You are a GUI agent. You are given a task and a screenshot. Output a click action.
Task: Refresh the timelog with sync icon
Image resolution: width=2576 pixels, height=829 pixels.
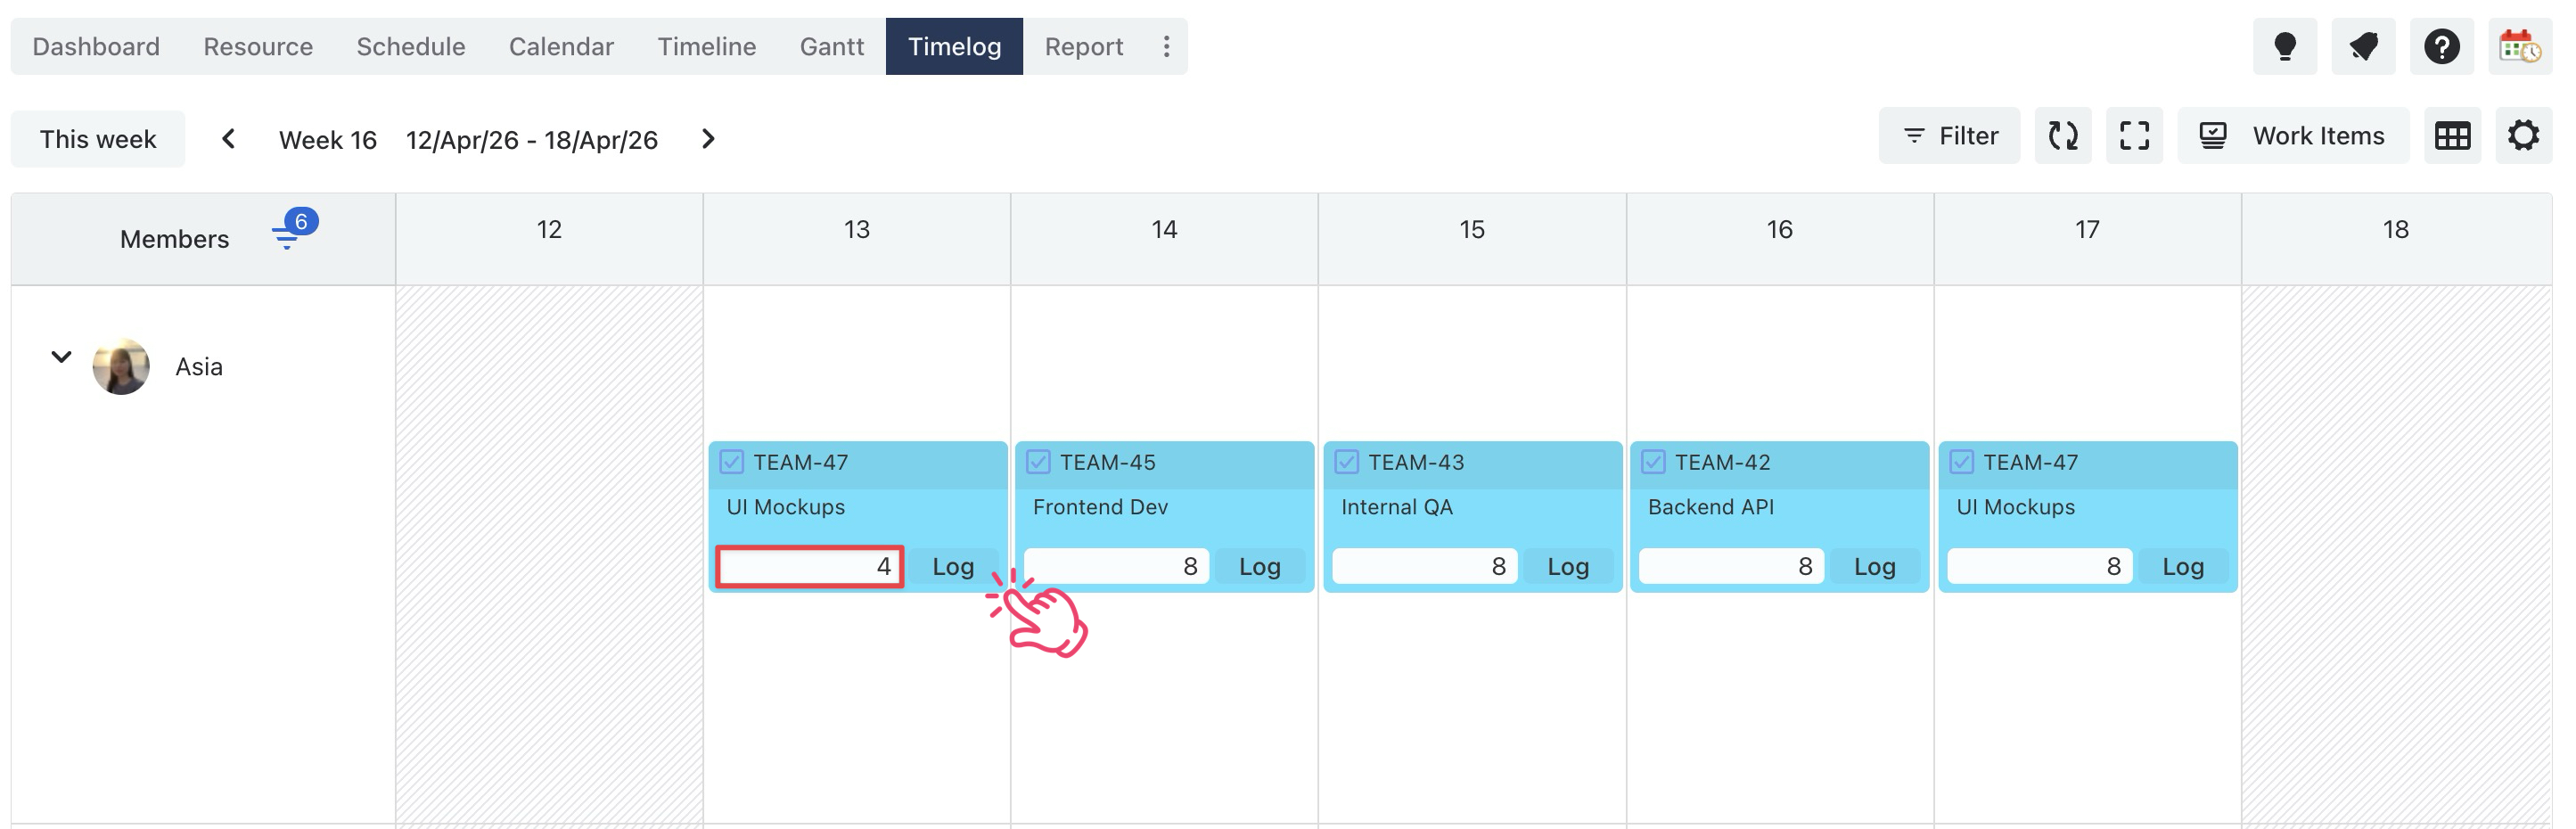(2062, 136)
